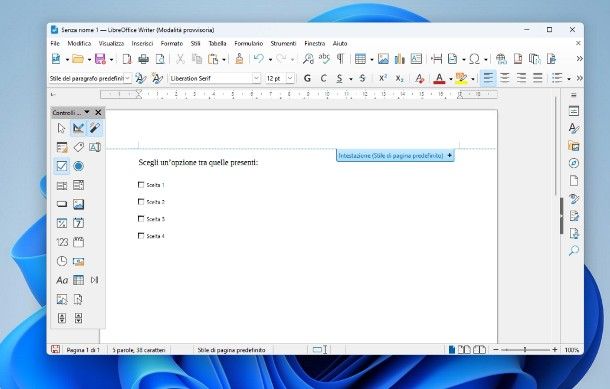
Task: Open the Liberation Serif font dropdown
Action: pos(256,78)
